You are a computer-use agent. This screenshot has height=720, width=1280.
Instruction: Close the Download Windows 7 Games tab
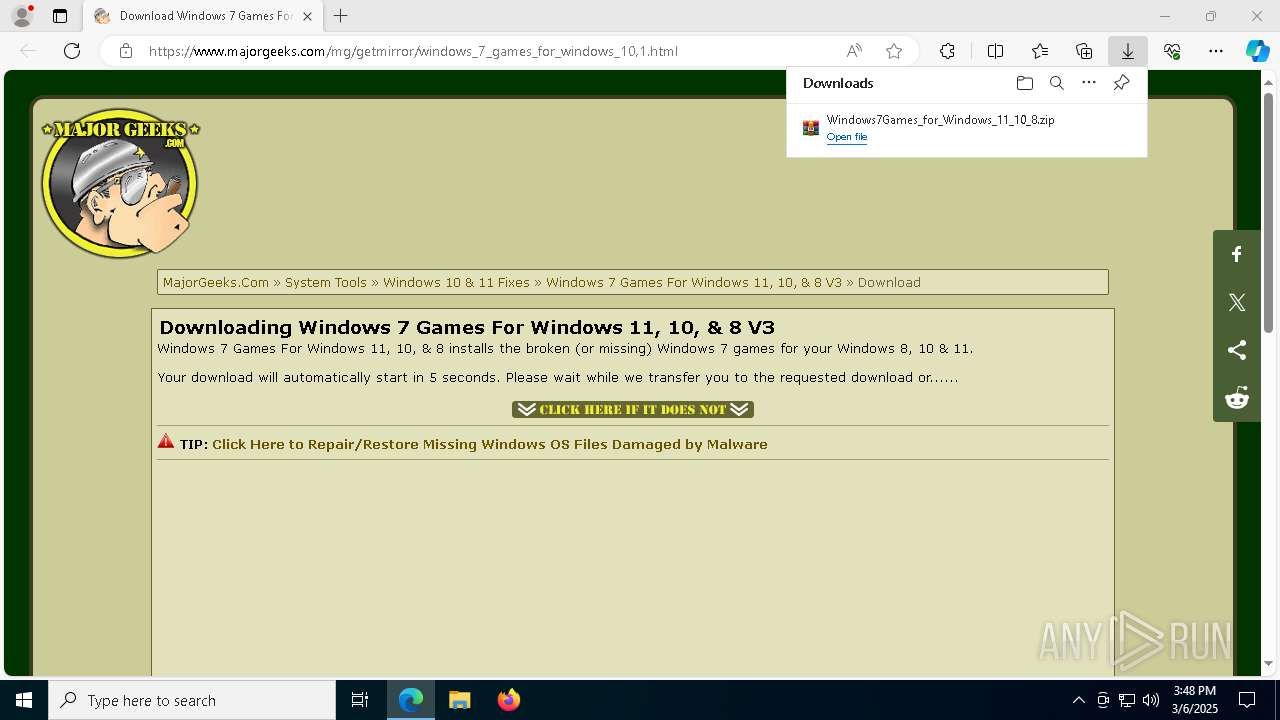307,16
